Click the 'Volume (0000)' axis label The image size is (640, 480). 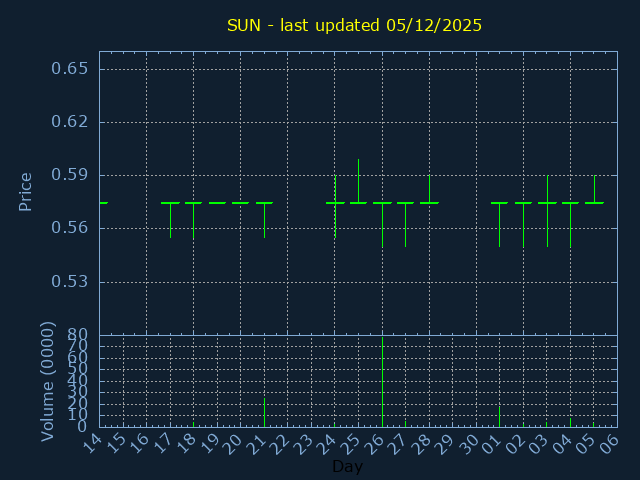point(47,381)
